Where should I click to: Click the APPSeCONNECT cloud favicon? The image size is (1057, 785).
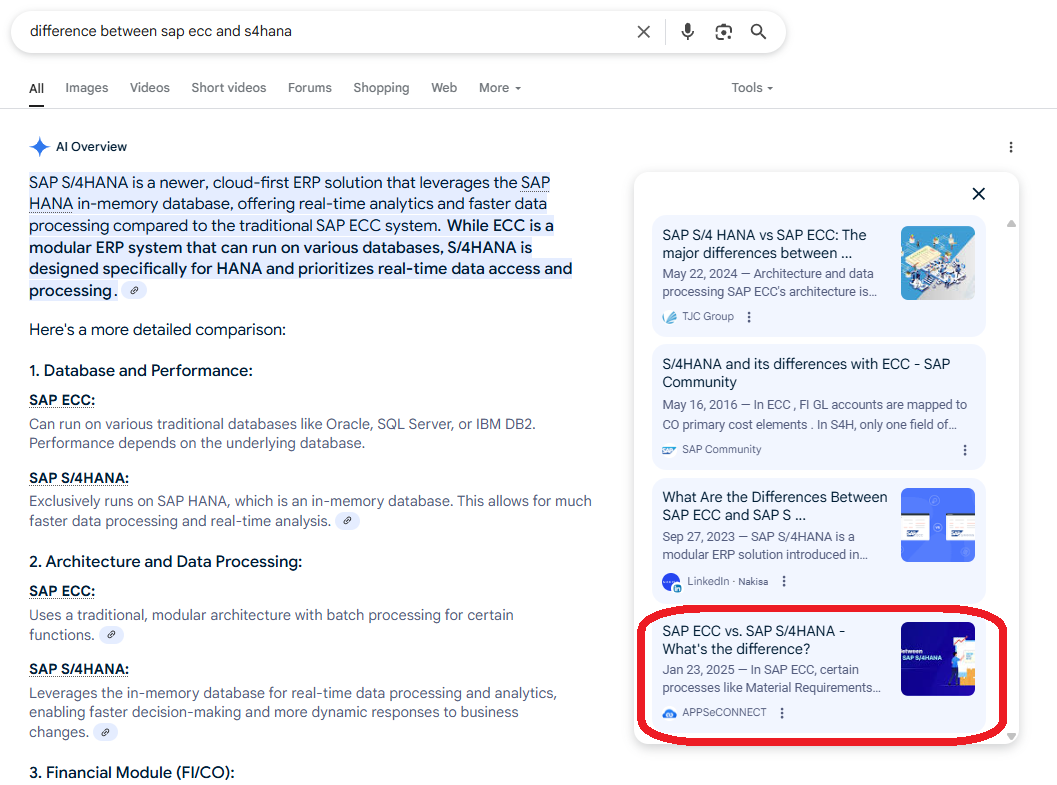(669, 713)
